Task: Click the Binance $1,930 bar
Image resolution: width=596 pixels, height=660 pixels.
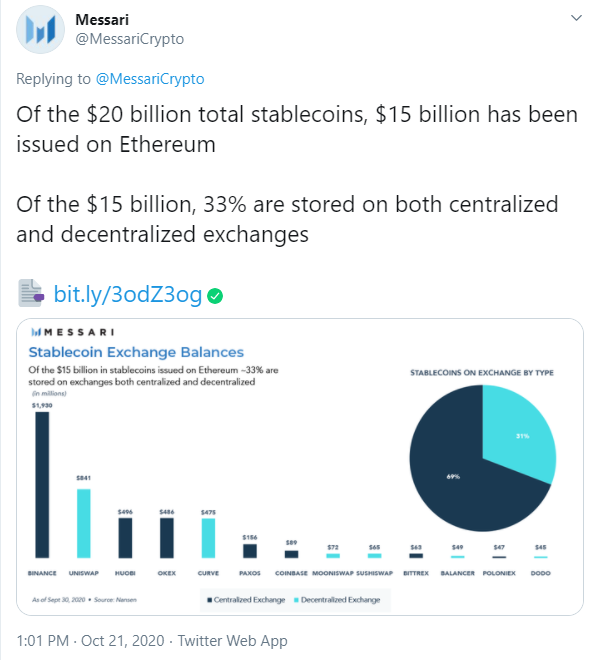Action: point(42,484)
